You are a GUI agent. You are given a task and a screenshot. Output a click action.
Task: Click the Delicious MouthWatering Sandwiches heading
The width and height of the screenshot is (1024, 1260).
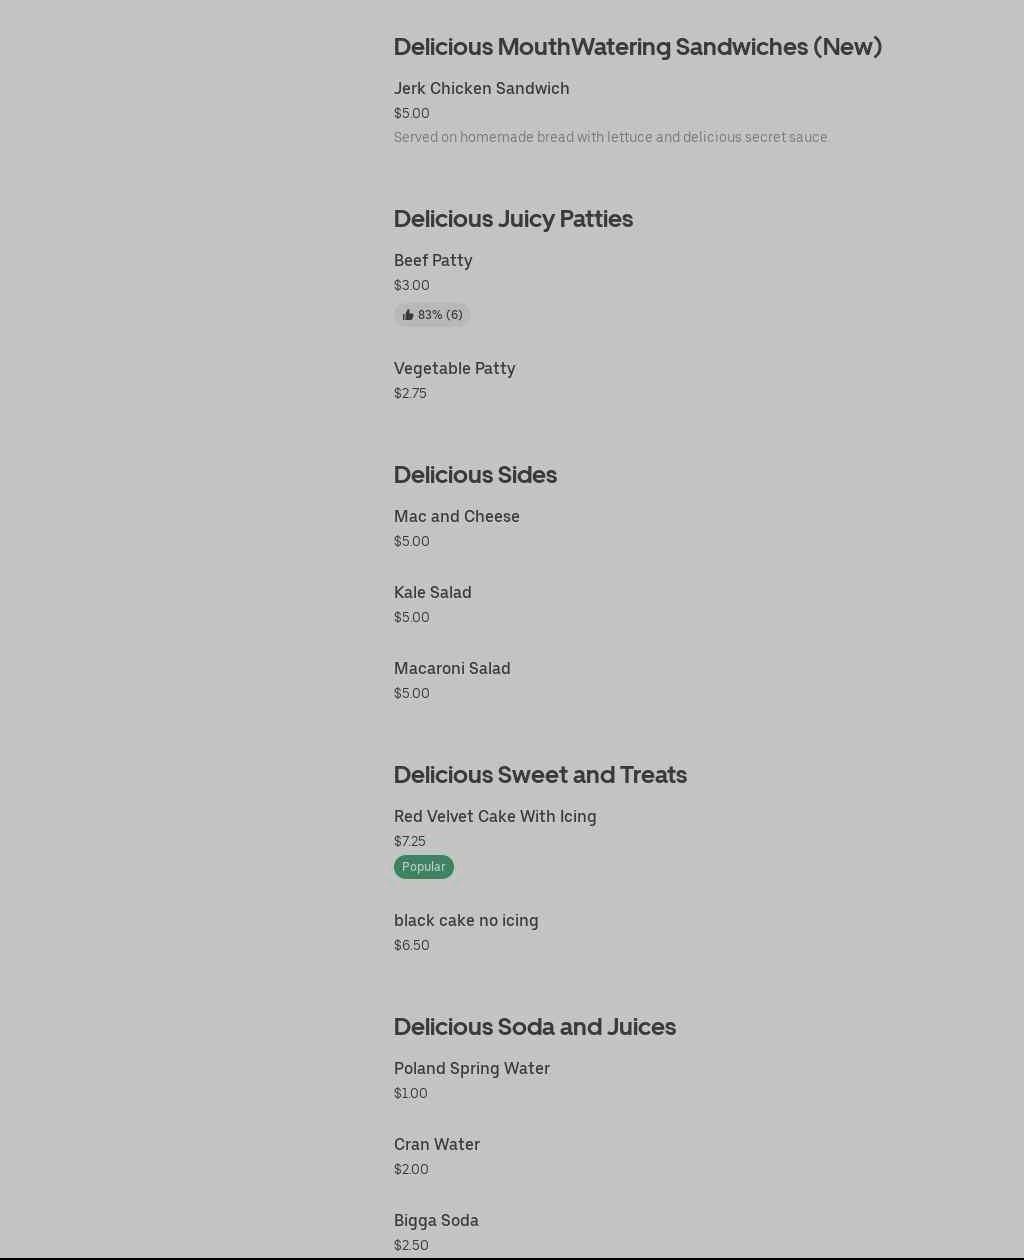coord(637,47)
